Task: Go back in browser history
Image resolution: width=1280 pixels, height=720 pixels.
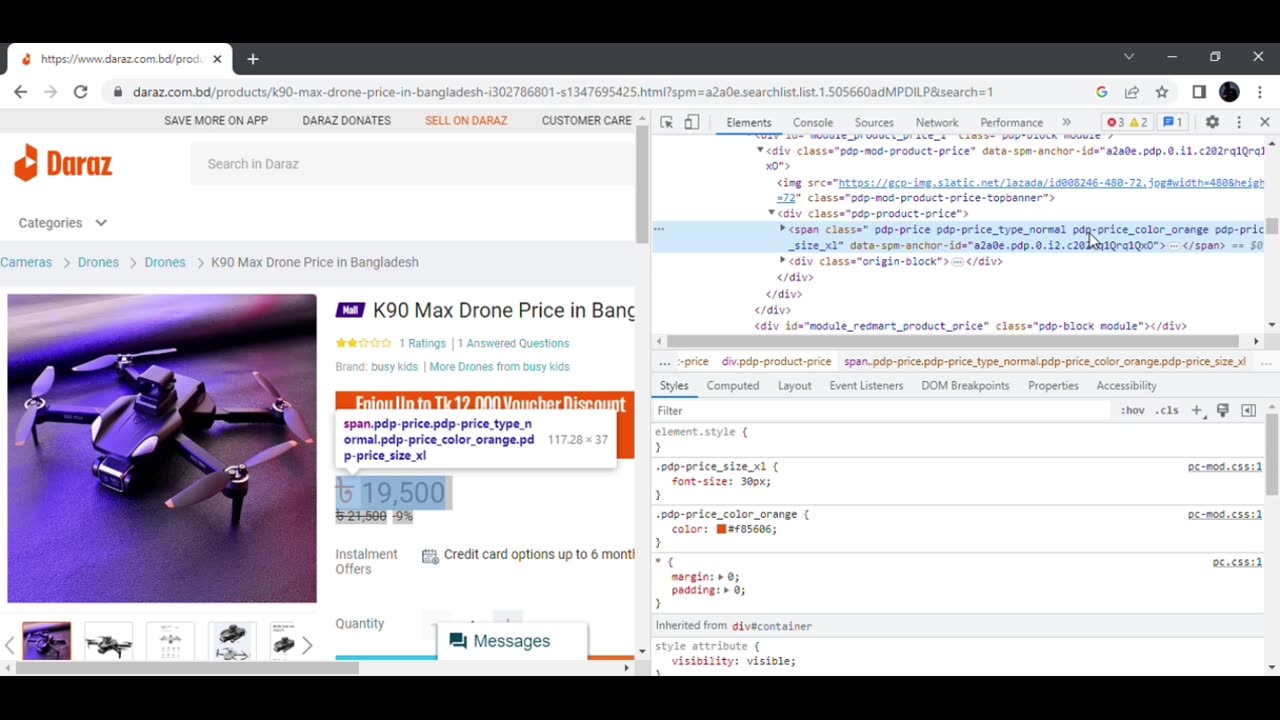Action: point(21,91)
